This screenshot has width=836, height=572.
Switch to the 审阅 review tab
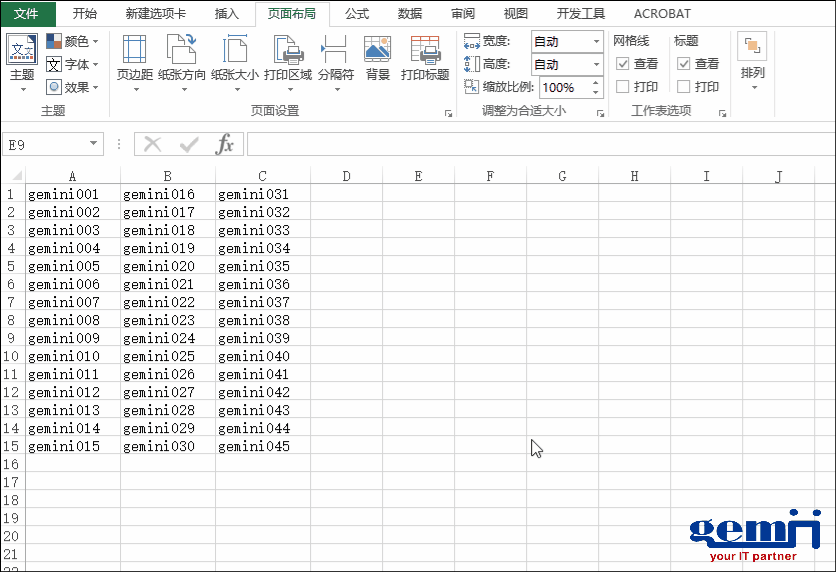(x=463, y=13)
